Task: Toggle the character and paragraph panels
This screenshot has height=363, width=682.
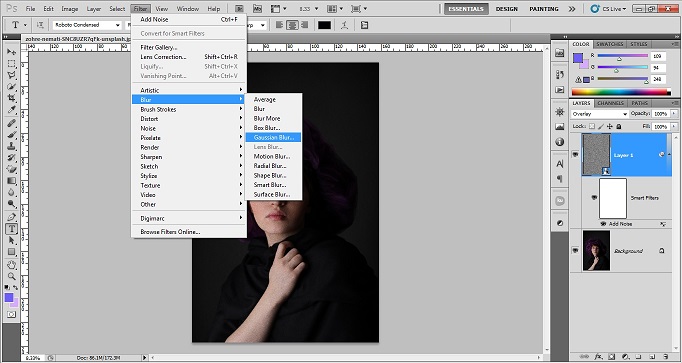Action: [364, 25]
